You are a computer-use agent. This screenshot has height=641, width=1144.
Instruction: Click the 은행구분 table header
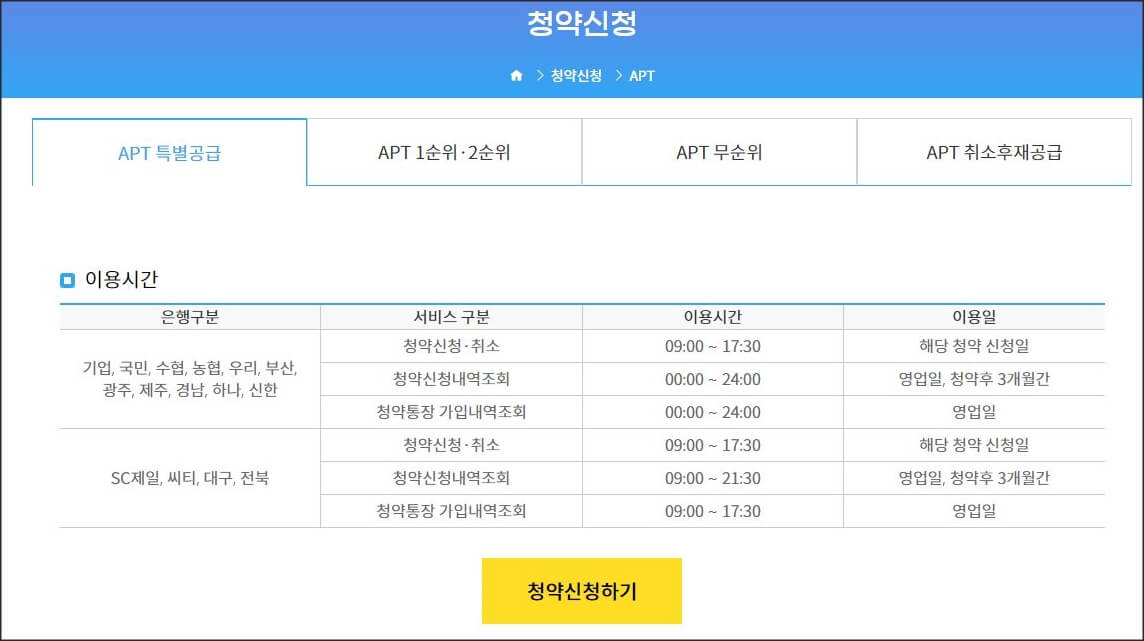click(x=189, y=315)
